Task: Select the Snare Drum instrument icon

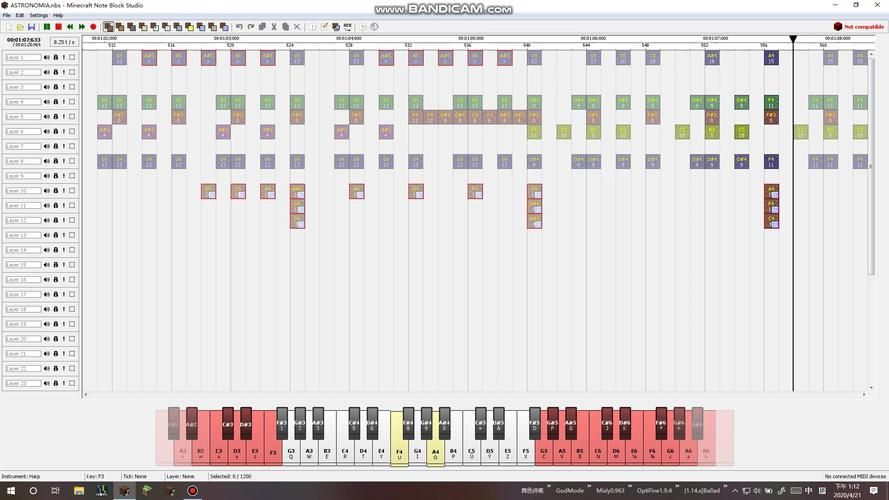Action: tap(143, 27)
